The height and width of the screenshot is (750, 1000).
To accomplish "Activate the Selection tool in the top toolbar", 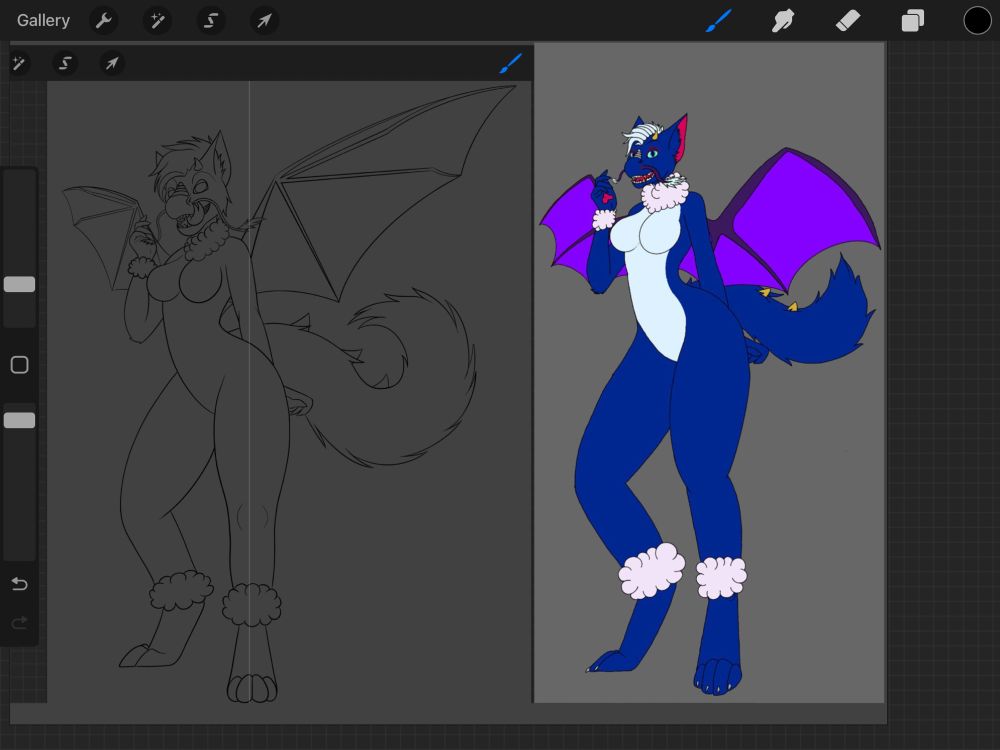I will (x=211, y=20).
